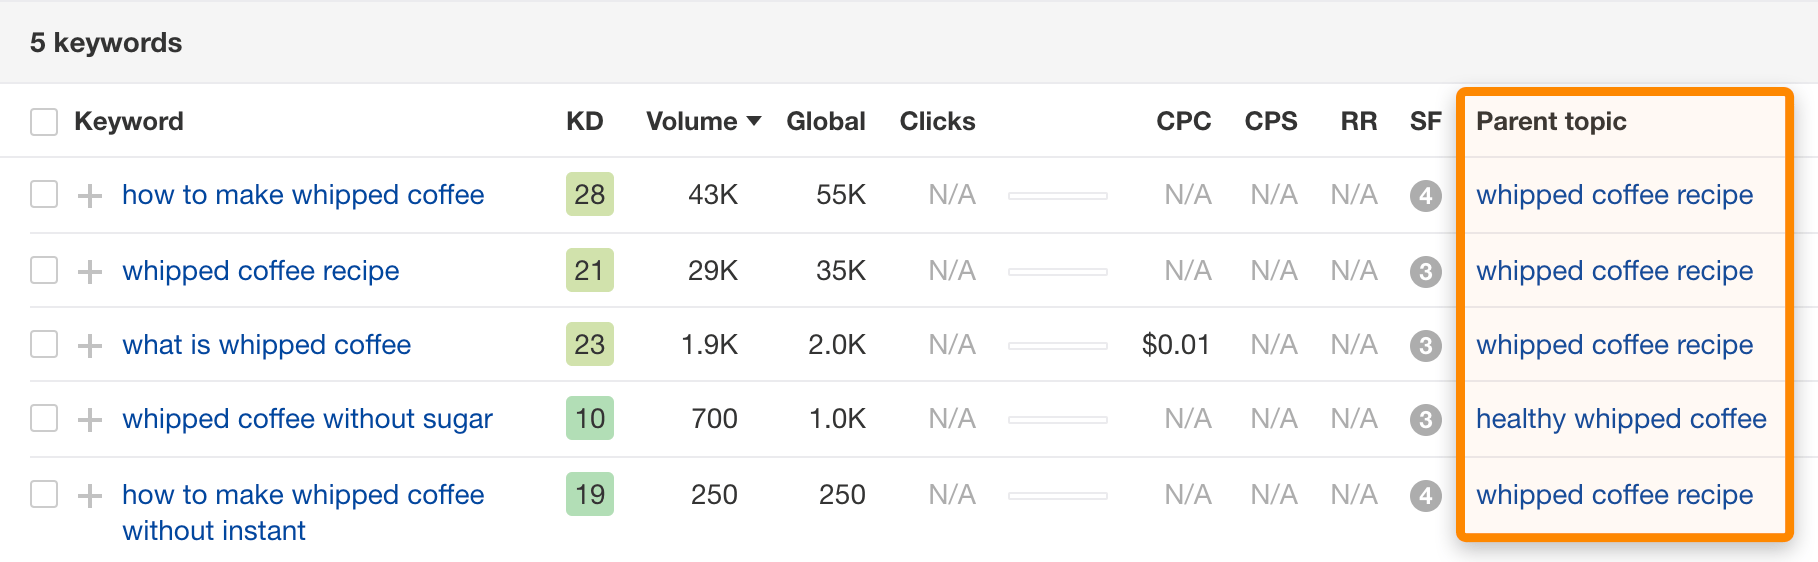Image resolution: width=1818 pixels, height=562 pixels.
Task: Click SF badge 4 for 'how to make whipped coffee'
Action: pos(1425,195)
